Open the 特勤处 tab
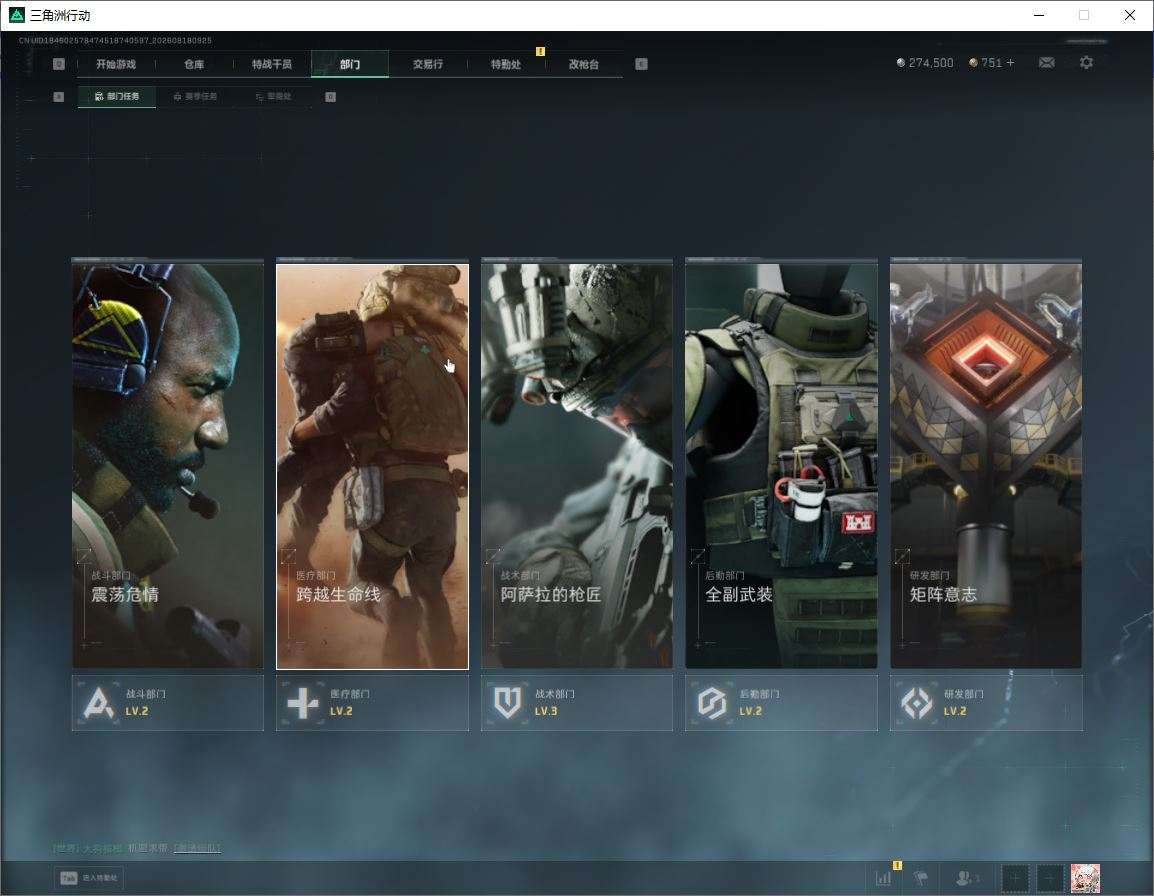 tap(506, 64)
